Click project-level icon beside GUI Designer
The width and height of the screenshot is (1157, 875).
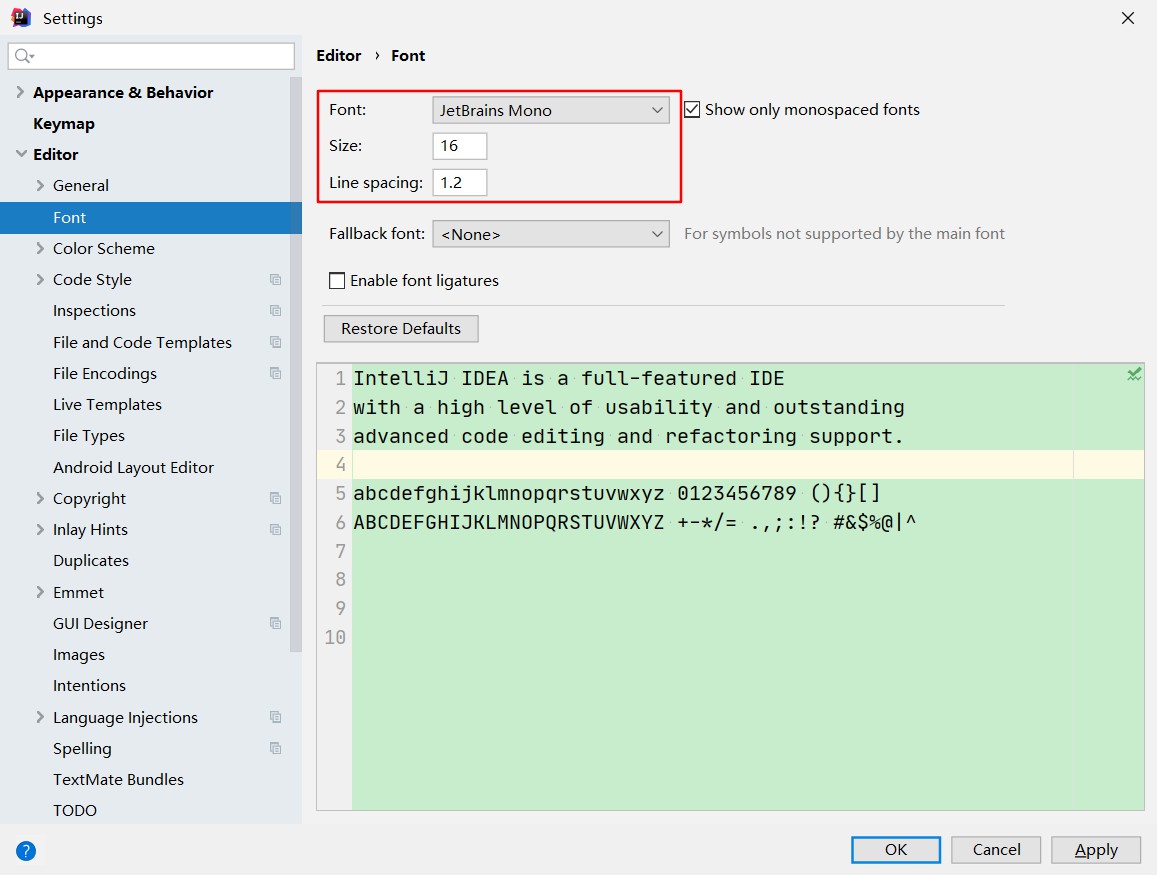[276, 624]
